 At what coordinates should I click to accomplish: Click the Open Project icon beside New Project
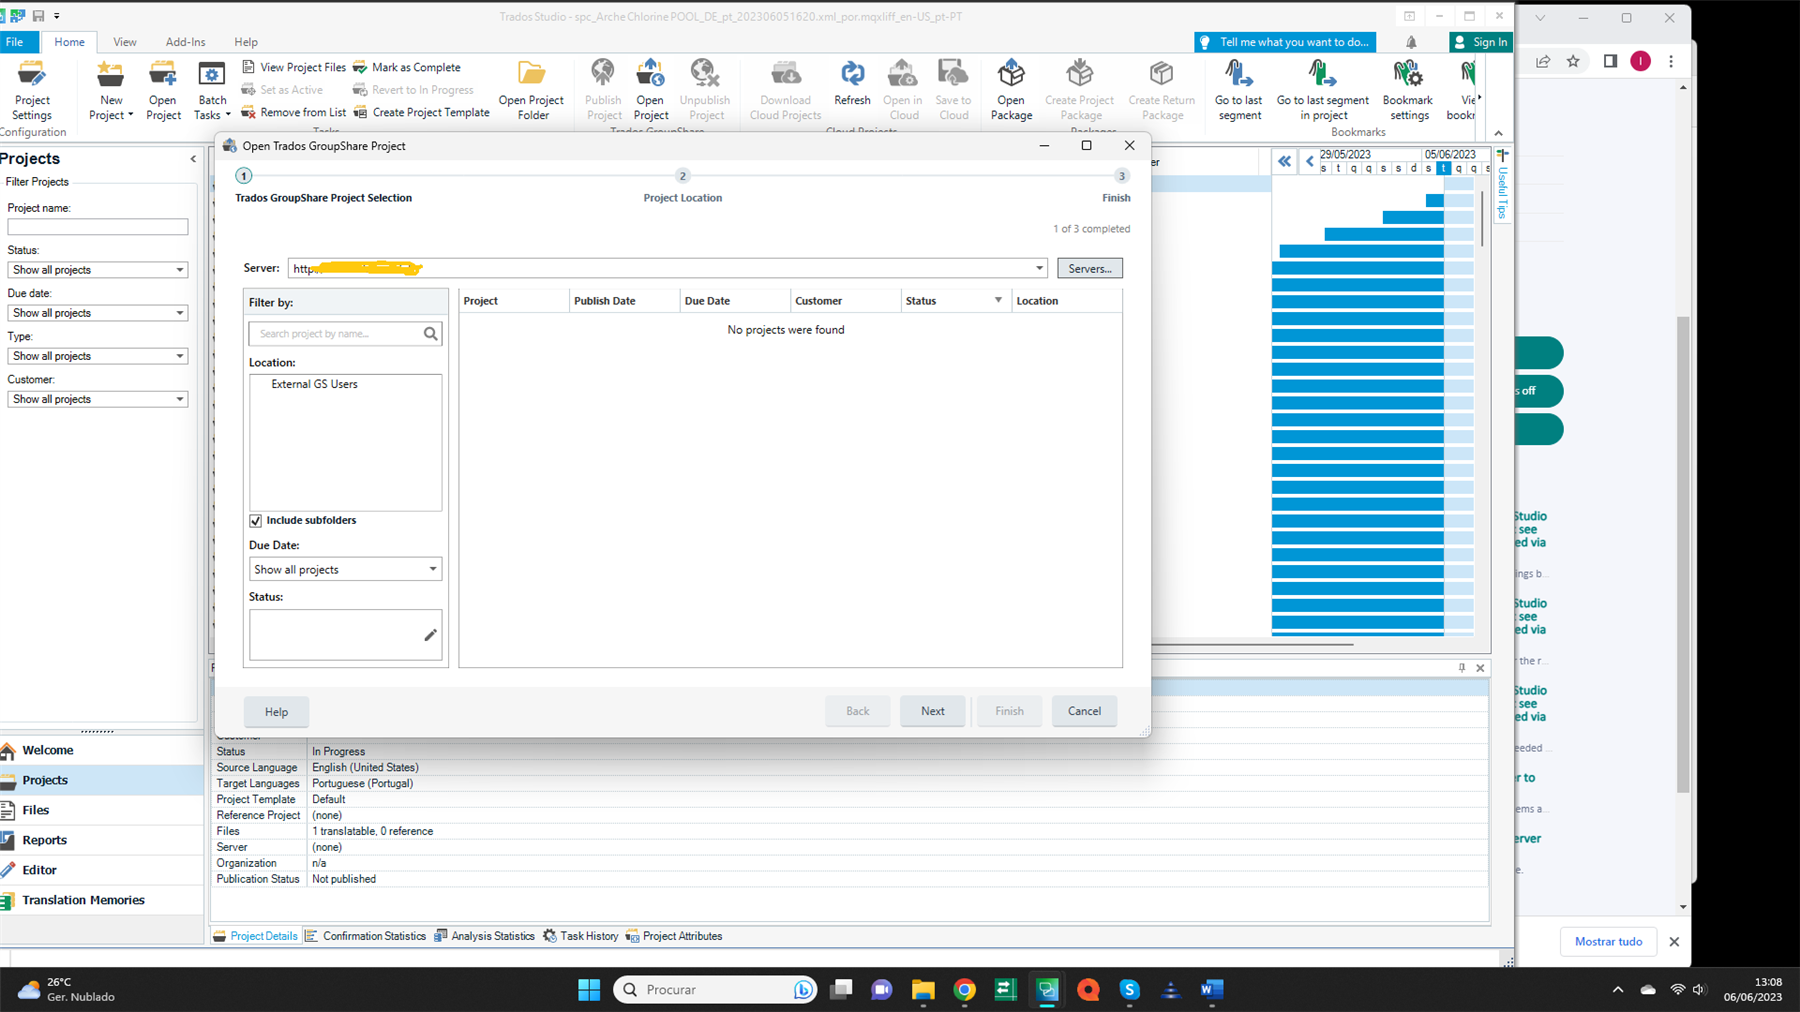click(x=163, y=90)
